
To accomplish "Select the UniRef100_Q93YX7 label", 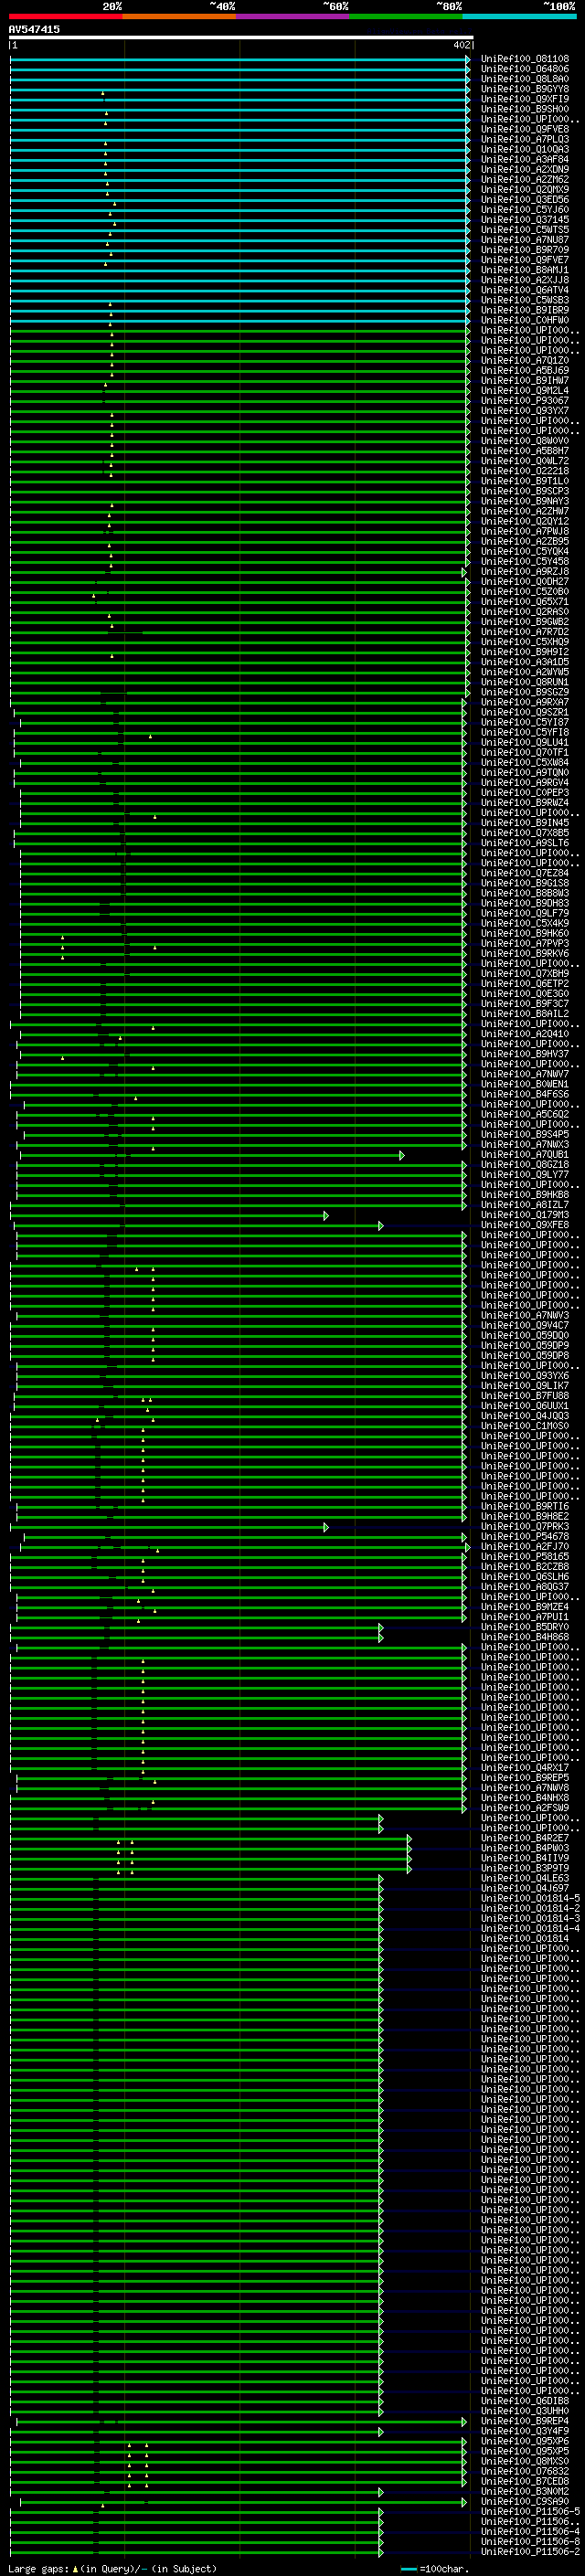I will 525,411.
